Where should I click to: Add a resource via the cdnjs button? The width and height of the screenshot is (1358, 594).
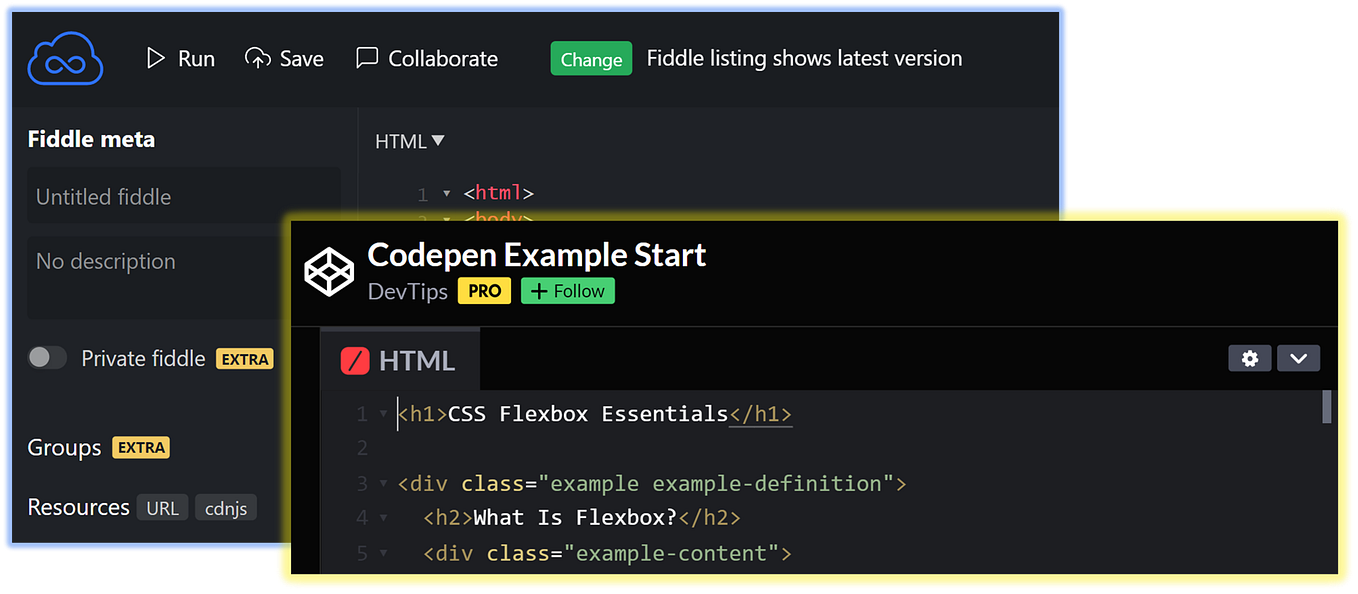click(x=225, y=507)
